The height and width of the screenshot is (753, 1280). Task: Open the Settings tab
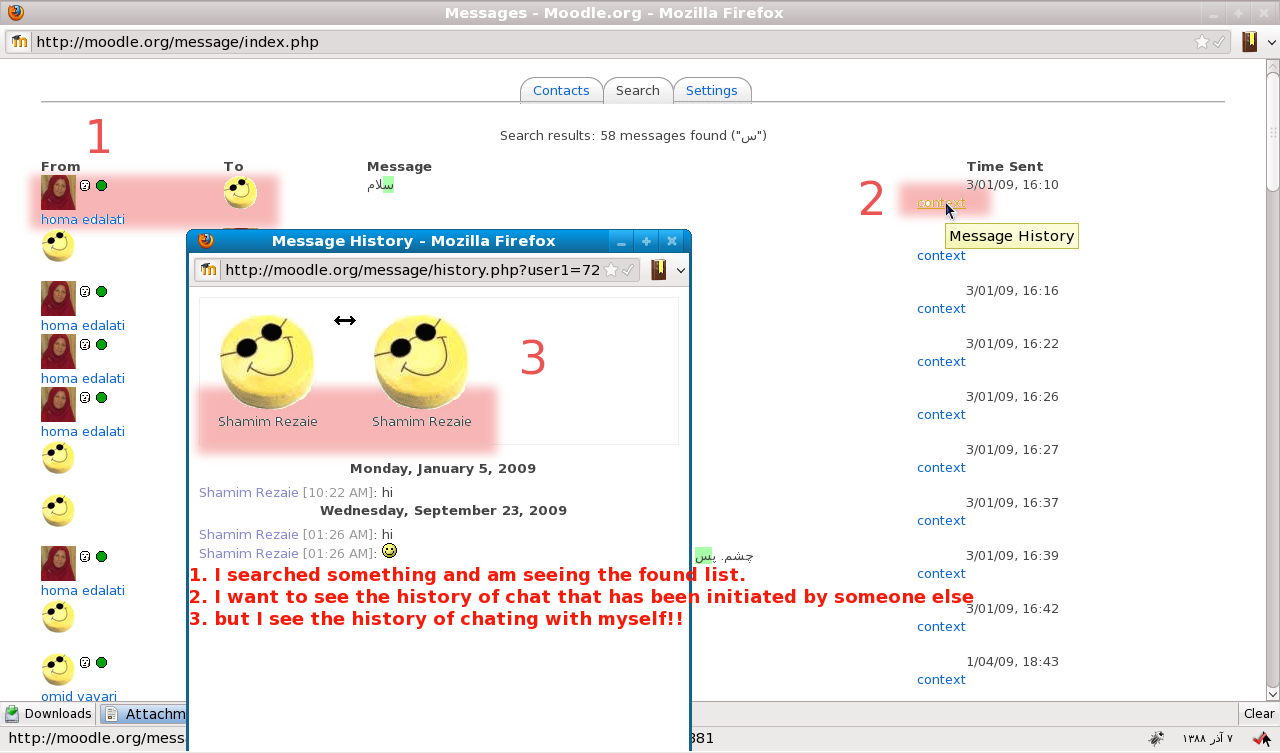click(712, 90)
